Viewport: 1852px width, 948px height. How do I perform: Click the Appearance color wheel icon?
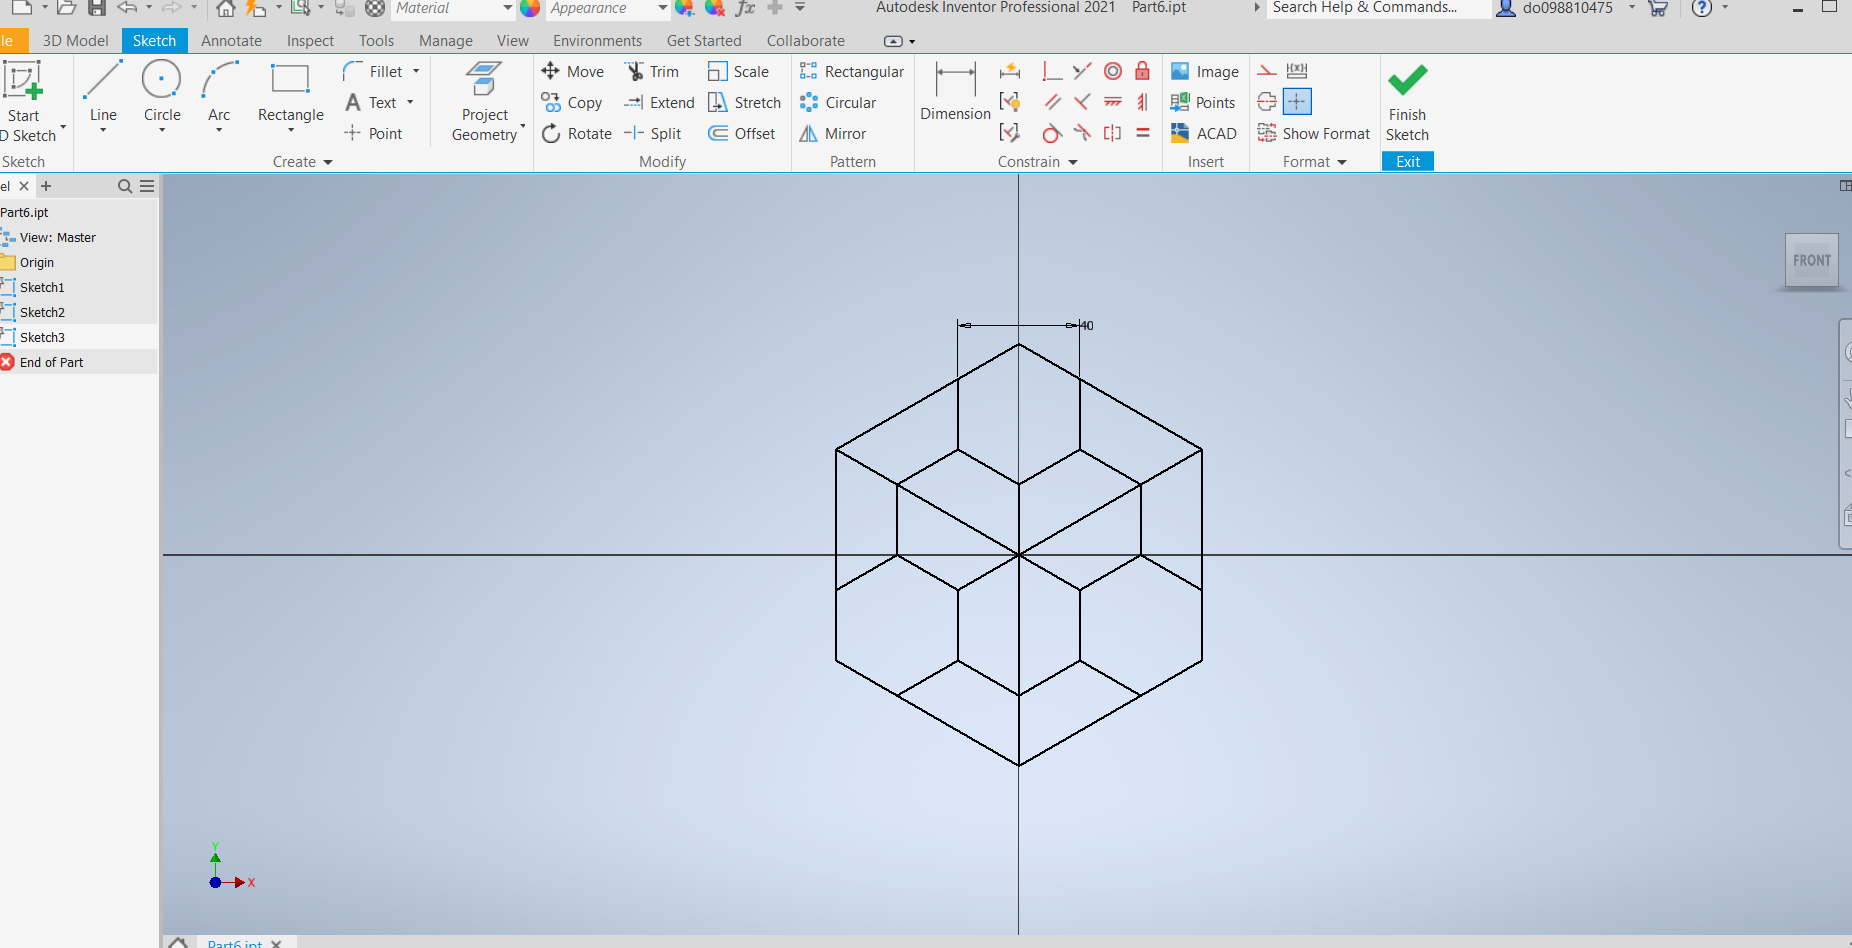click(530, 8)
